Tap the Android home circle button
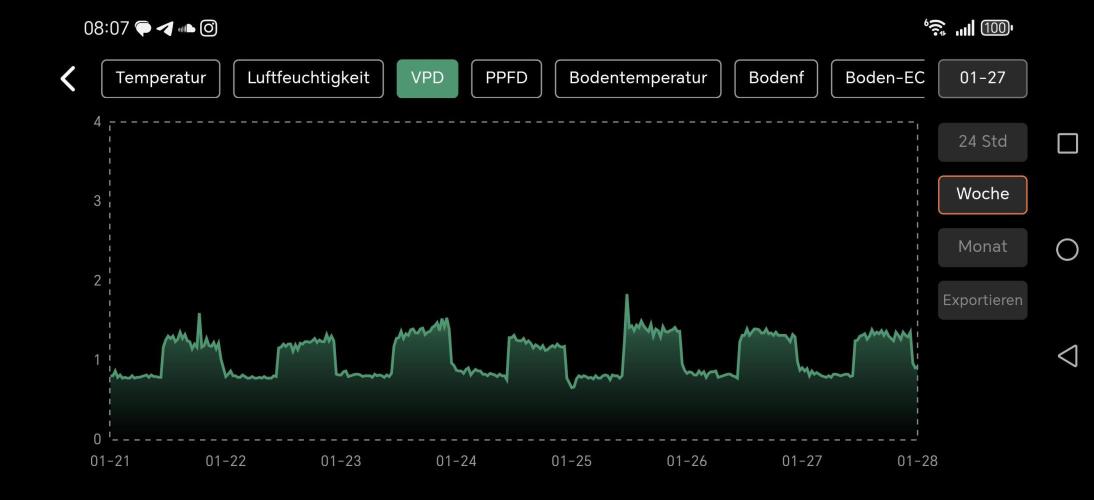Image resolution: width=1094 pixels, height=500 pixels. pos(1067,249)
